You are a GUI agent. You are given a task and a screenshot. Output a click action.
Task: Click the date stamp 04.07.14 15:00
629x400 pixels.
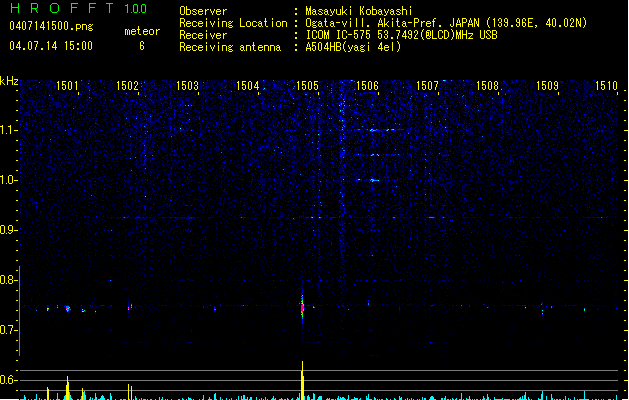(x=51, y=46)
